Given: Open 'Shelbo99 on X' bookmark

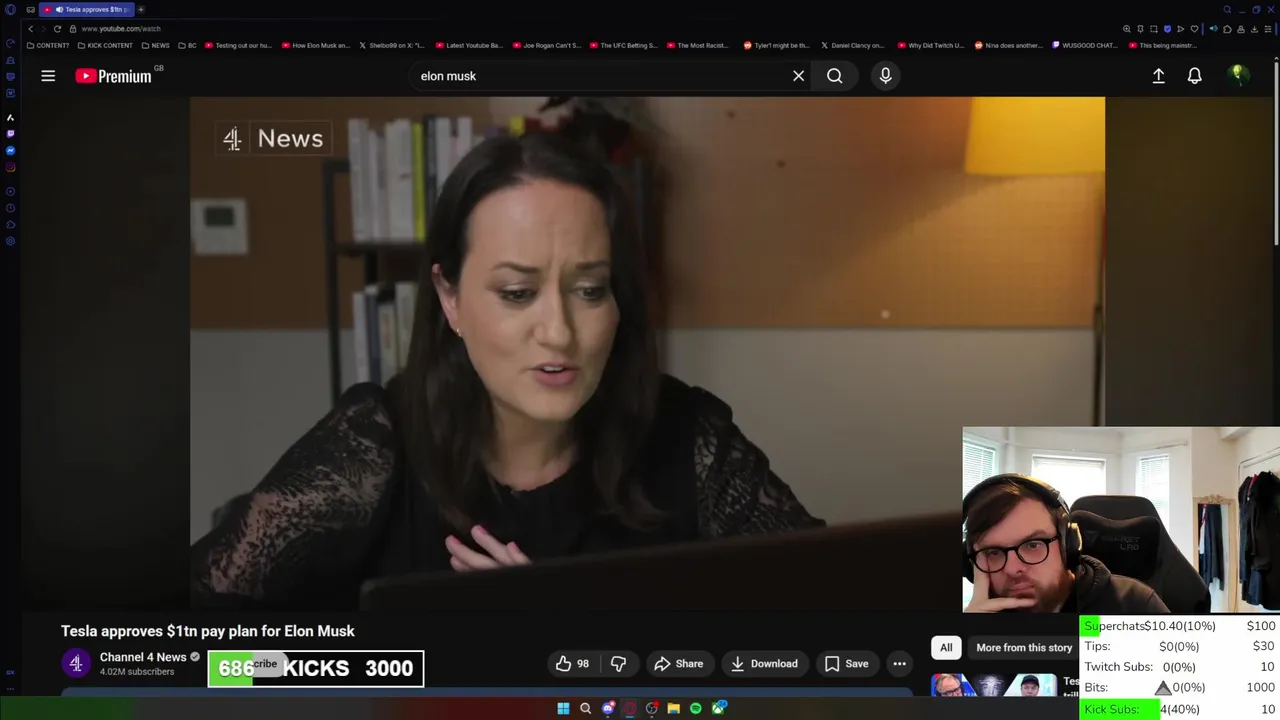Looking at the screenshot, I should click(x=393, y=45).
